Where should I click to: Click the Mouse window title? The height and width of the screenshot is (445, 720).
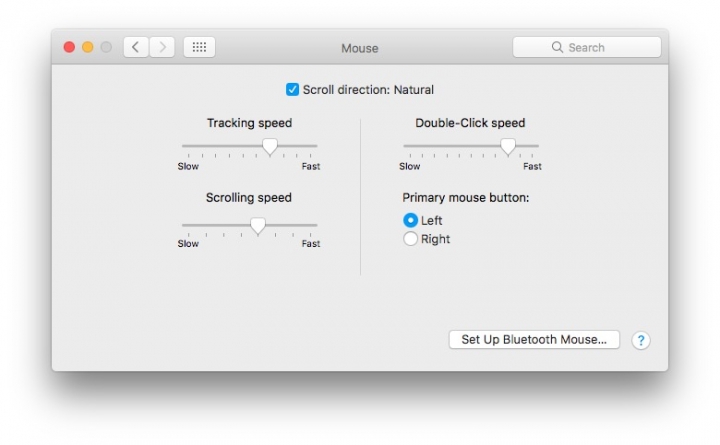[360, 48]
